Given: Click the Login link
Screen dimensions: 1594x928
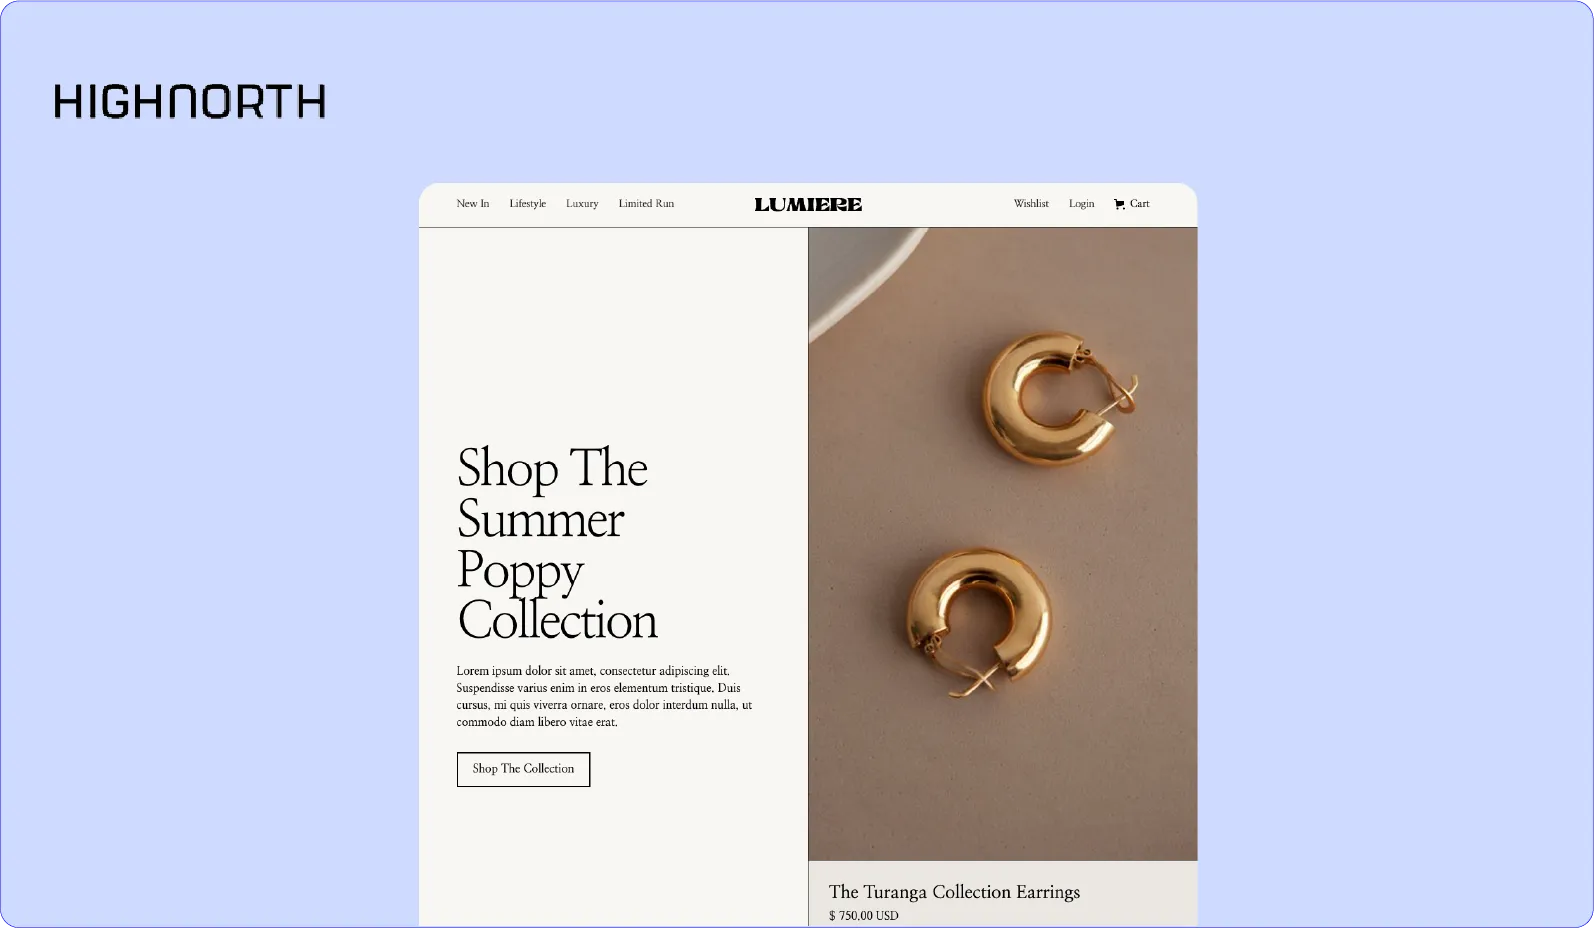Looking at the screenshot, I should (x=1081, y=203).
